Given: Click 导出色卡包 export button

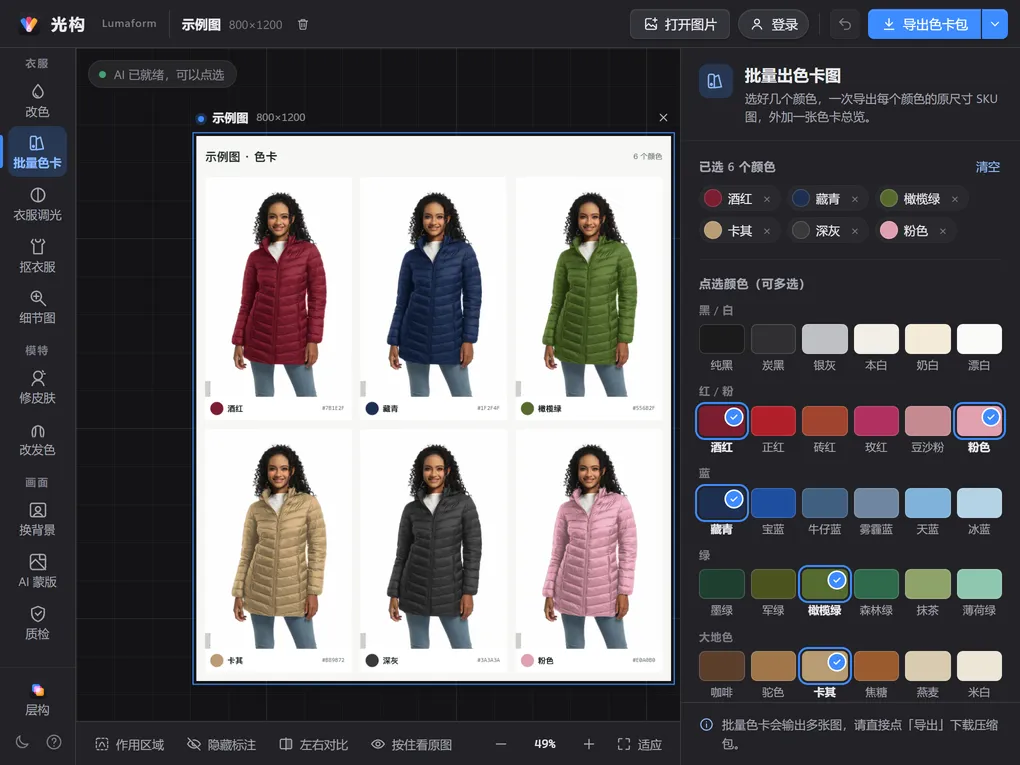Looking at the screenshot, I should click(x=924, y=25).
